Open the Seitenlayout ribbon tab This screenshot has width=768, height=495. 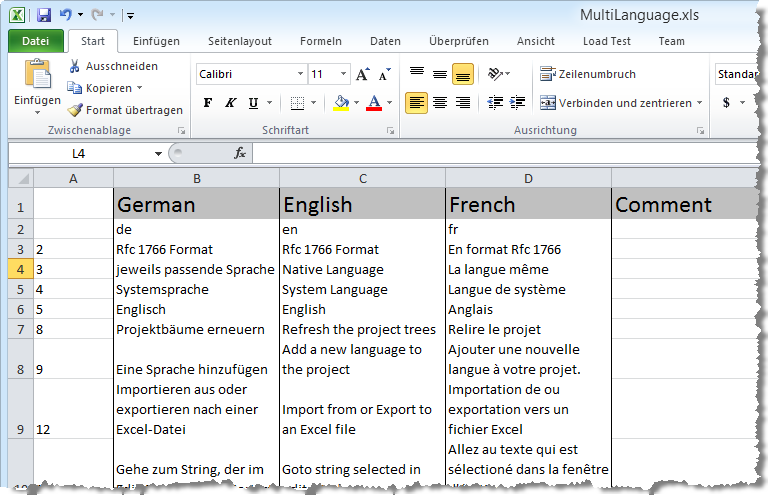pyautogui.click(x=239, y=41)
